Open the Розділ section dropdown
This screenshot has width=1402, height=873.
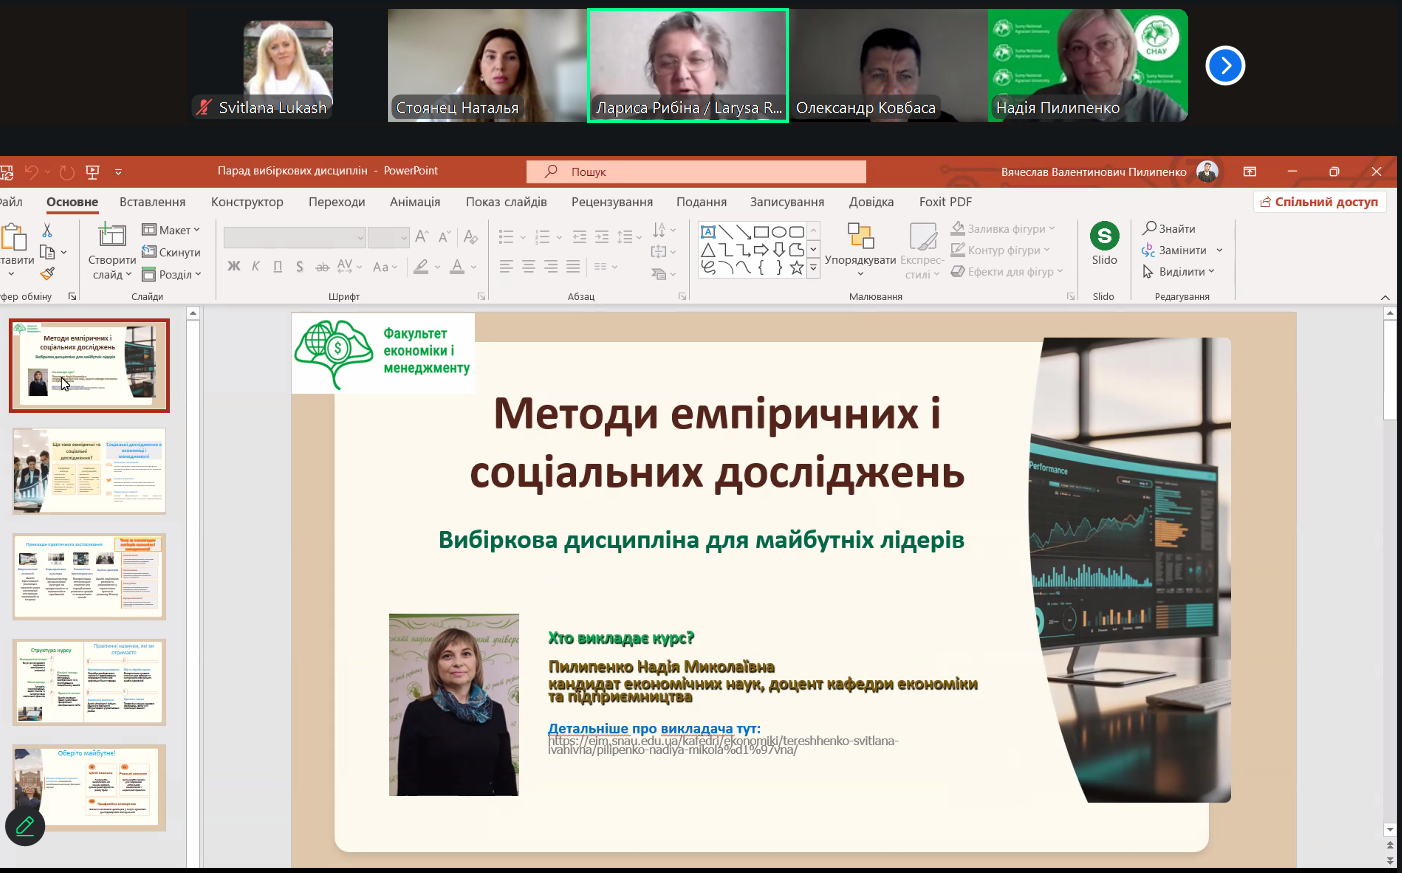tap(172, 274)
